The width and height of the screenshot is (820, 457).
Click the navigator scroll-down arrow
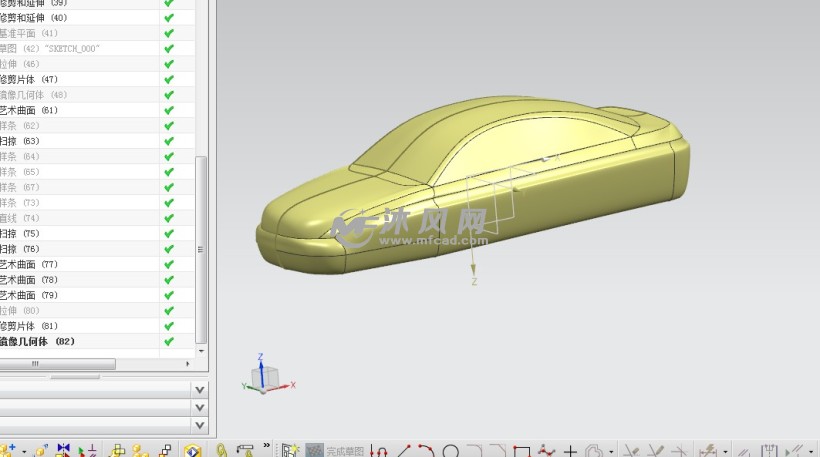pyautogui.click(x=201, y=351)
